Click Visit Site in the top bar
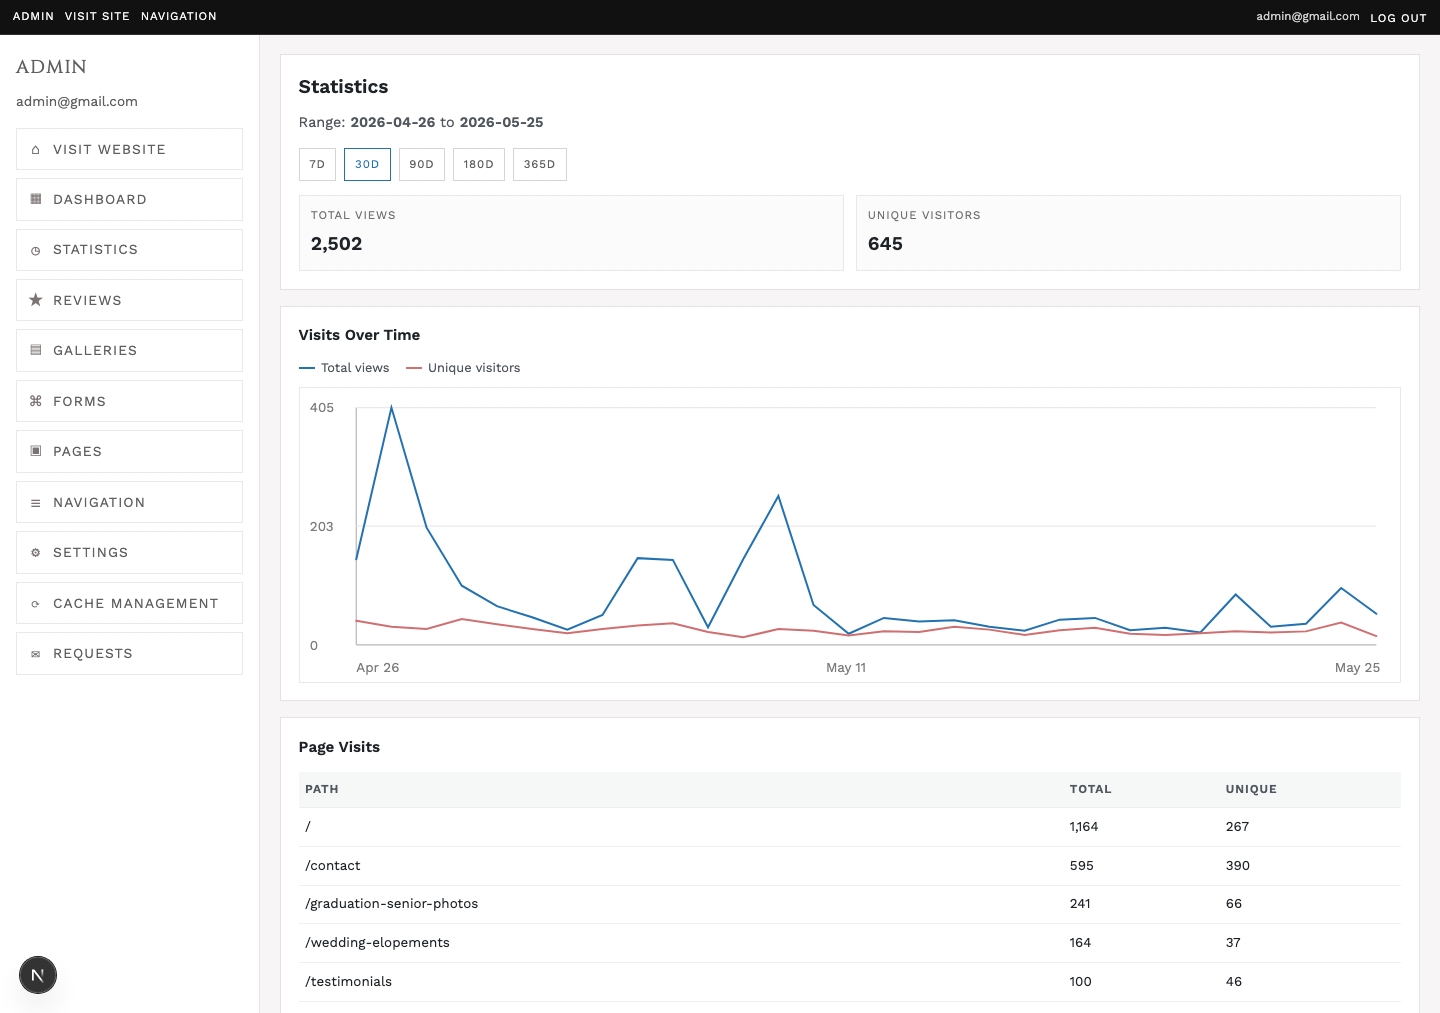1440x1013 pixels. tap(97, 16)
